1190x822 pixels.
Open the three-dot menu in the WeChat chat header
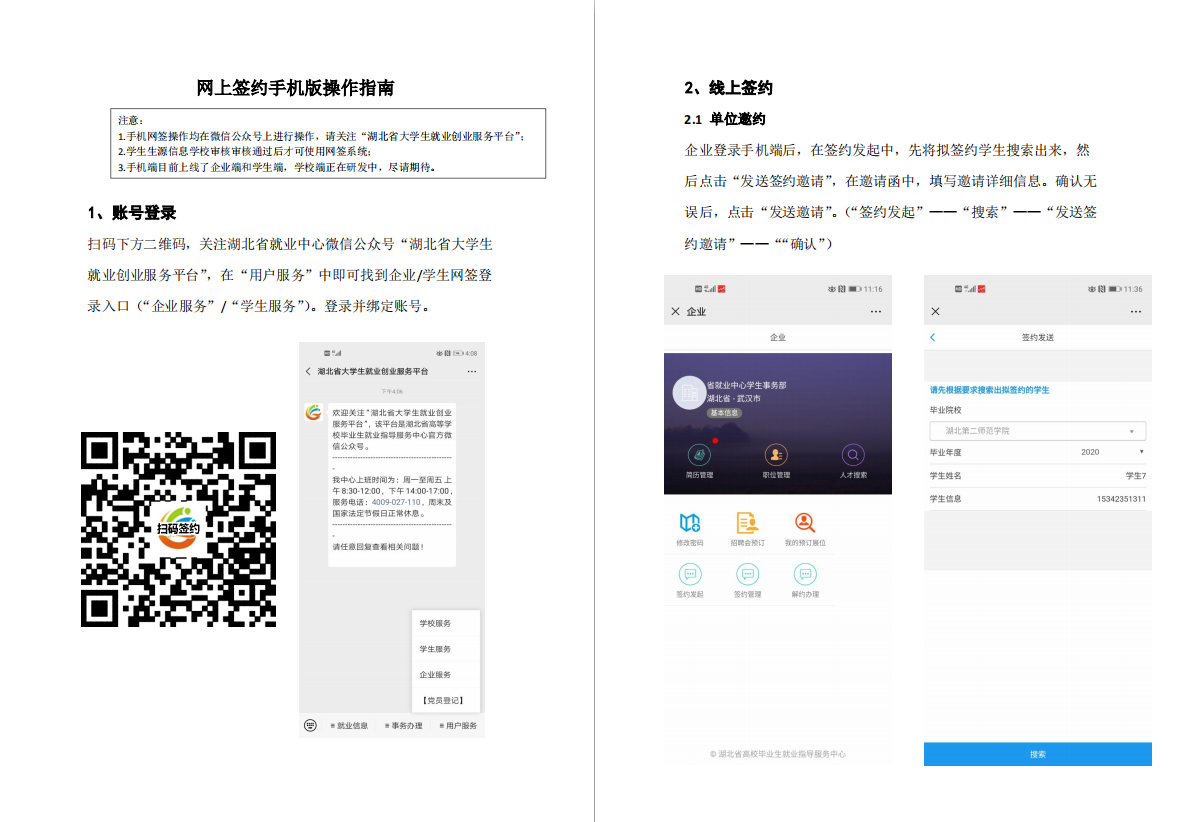point(471,372)
